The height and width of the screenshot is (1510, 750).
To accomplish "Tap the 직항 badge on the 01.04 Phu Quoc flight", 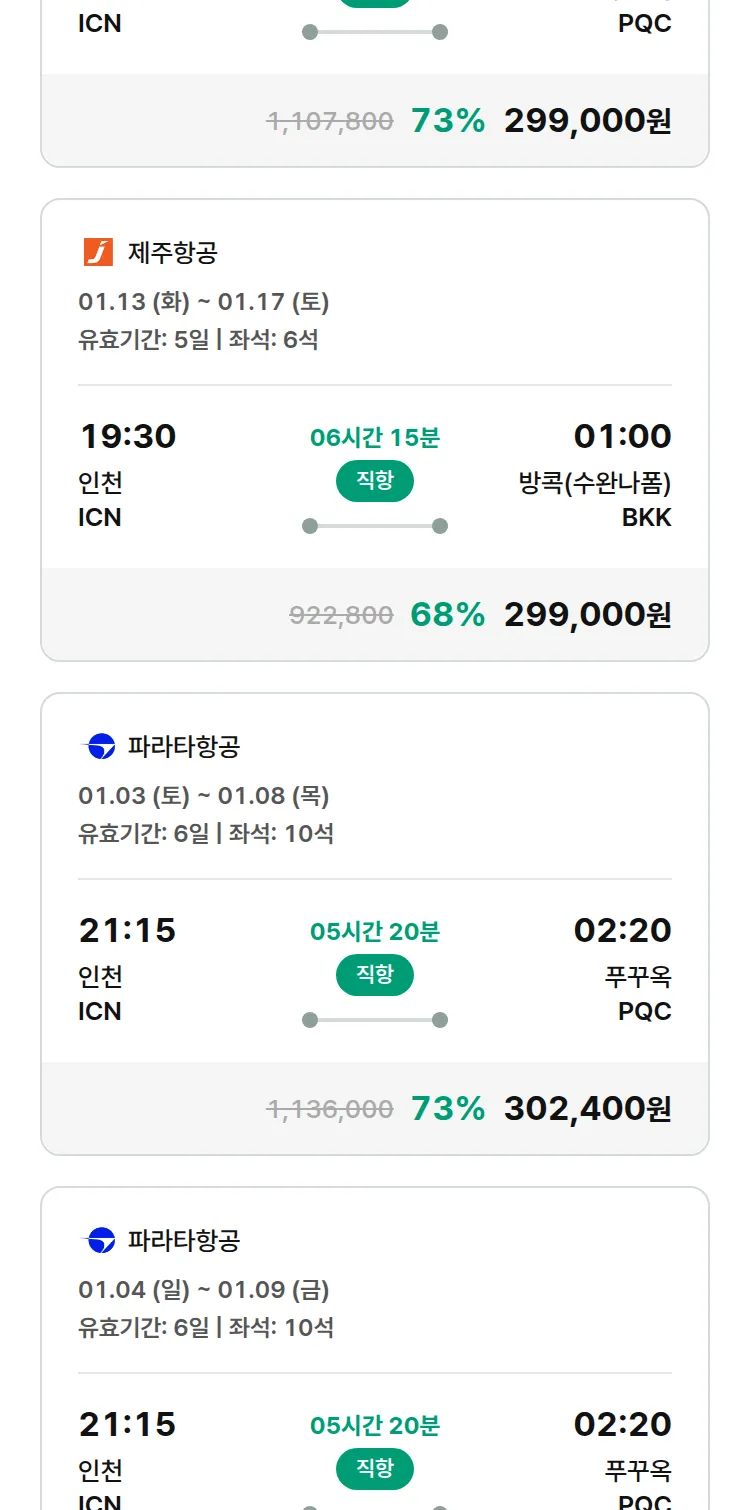I will [x=375, y=1469].
